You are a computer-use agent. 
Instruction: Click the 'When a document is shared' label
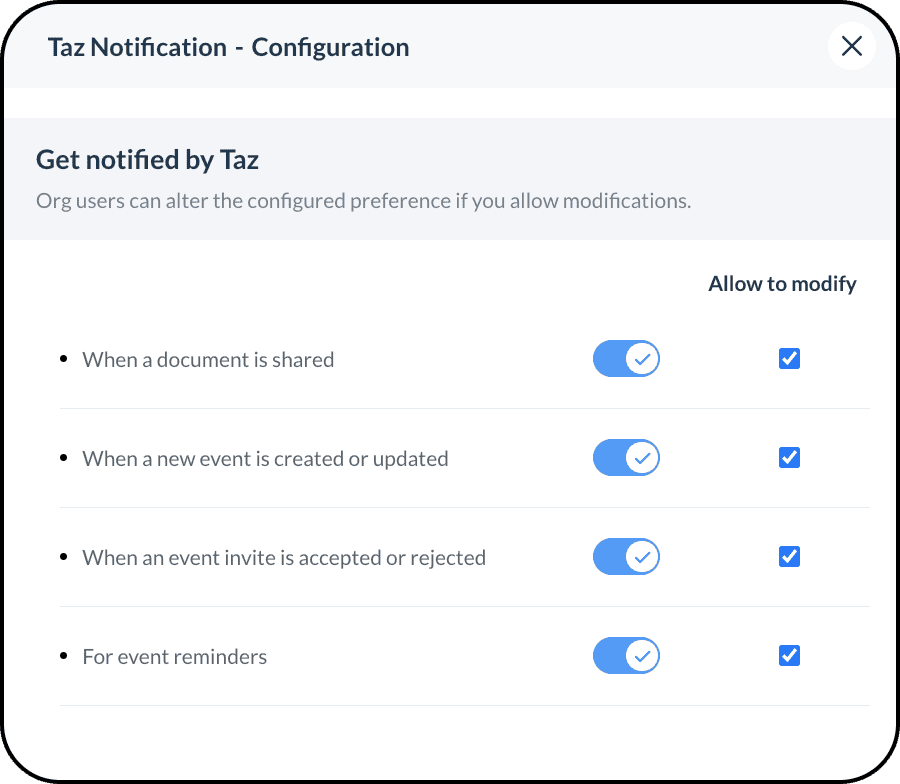(x=208, y=360)
